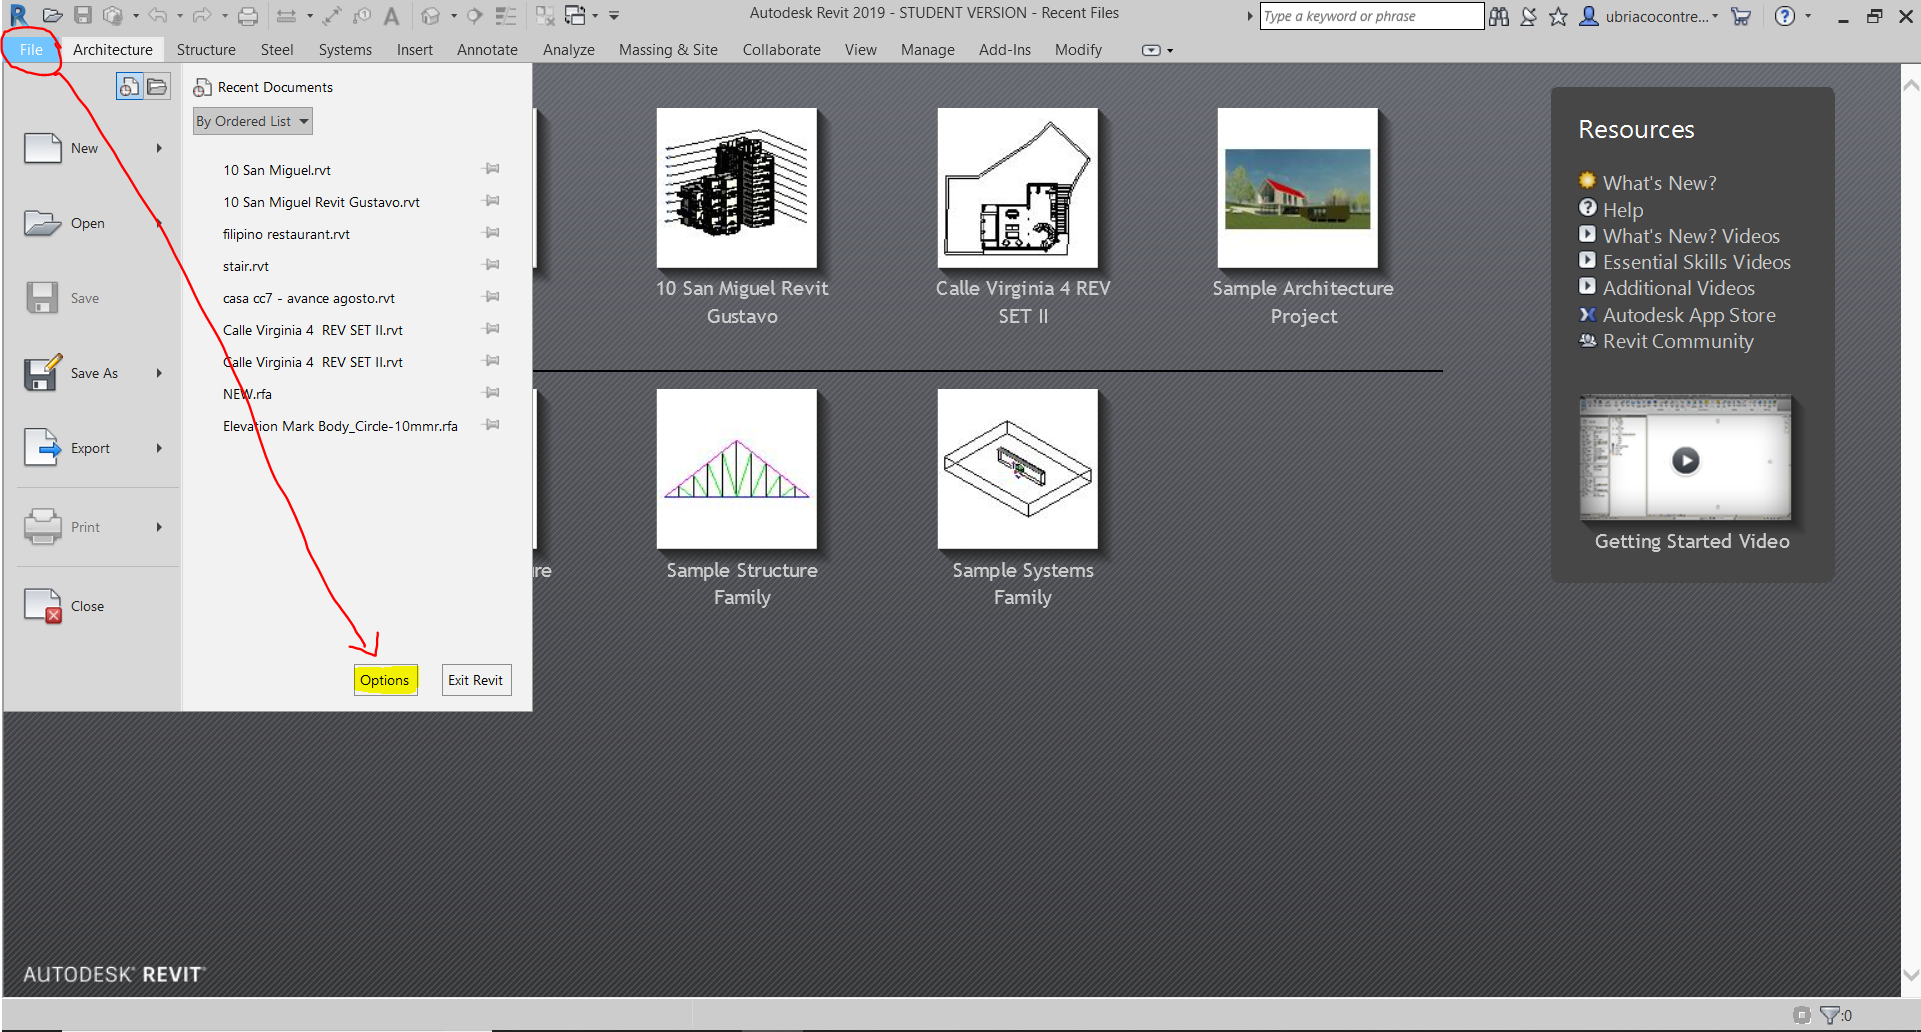This screenshot has height=1032, width=1921.
Task: Open the Help dropdown arrow
Action: pos(1808,16)
